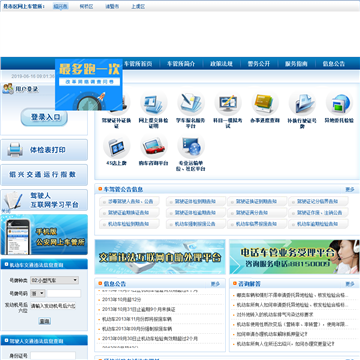Image resolution: width=360 pixels, height=360 pixels.
Task: Click 更多 in the 咨询解答 panel header
Action: (x=350, y=284)
